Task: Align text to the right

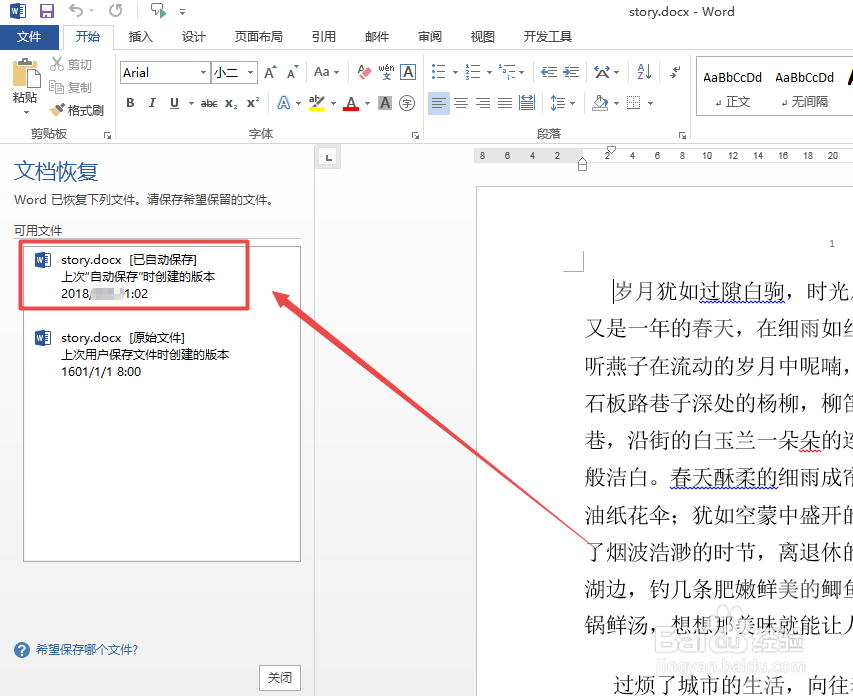Action: [483, 103]
